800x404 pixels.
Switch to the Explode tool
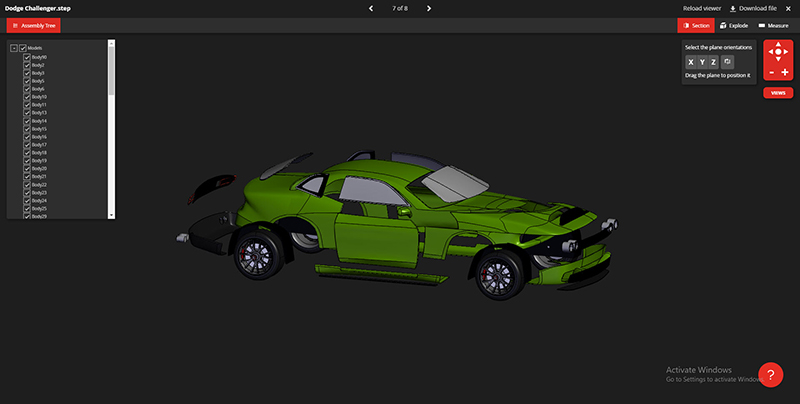pyautogui.click(x=734, y=25)
